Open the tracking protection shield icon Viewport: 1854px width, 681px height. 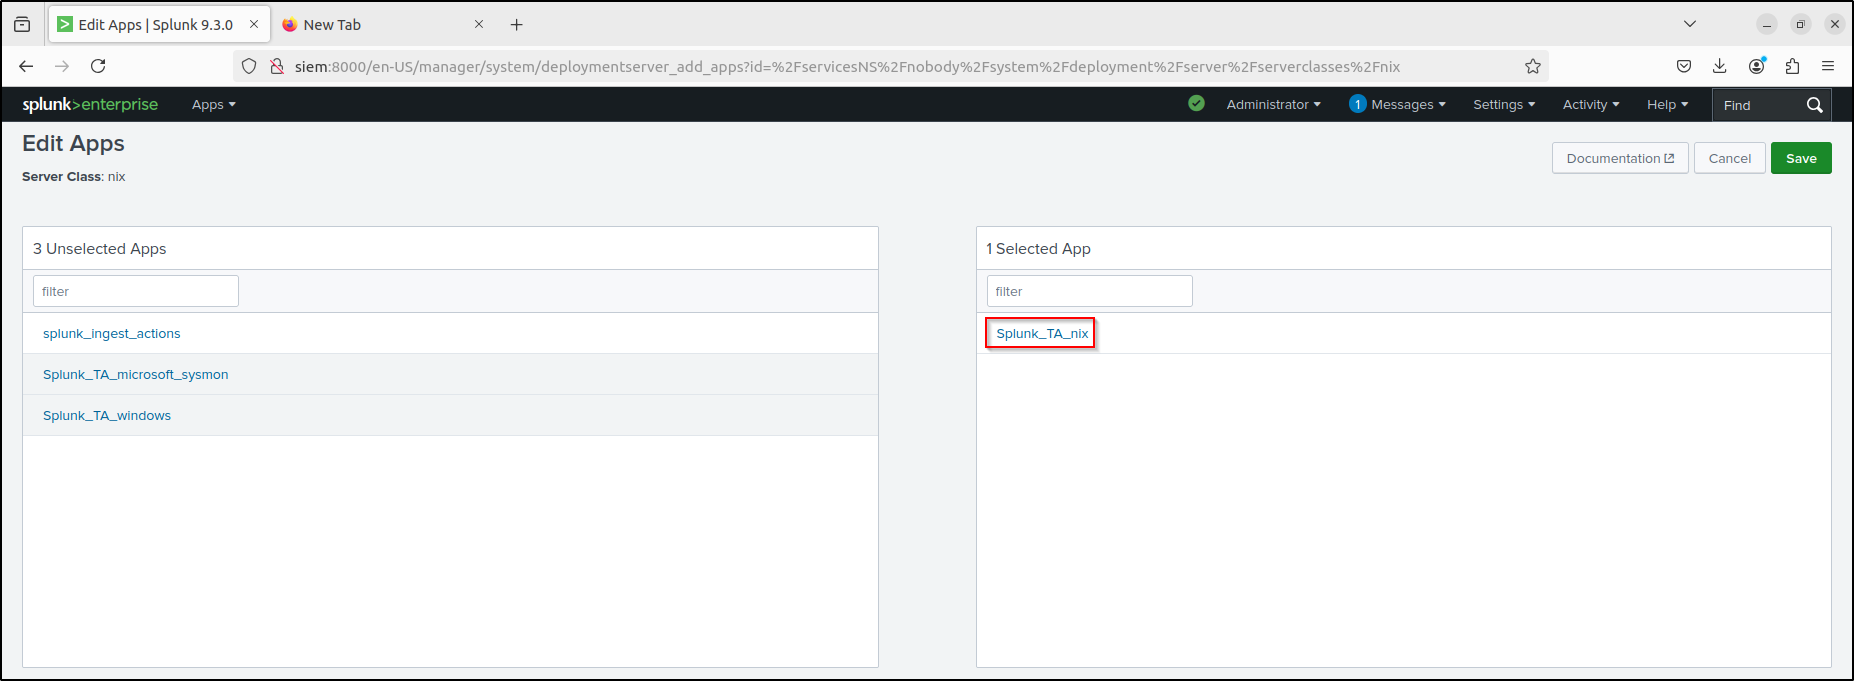(x=250, y=66)
